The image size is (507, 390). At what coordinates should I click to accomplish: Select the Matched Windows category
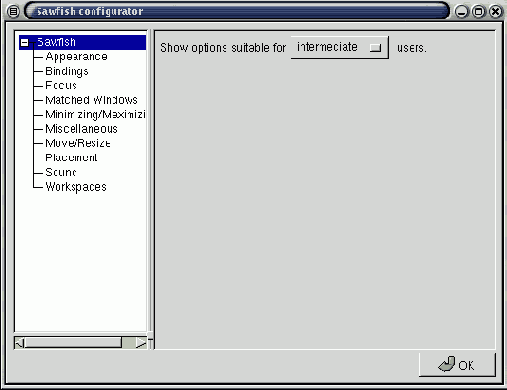click(x=91, y=100)
